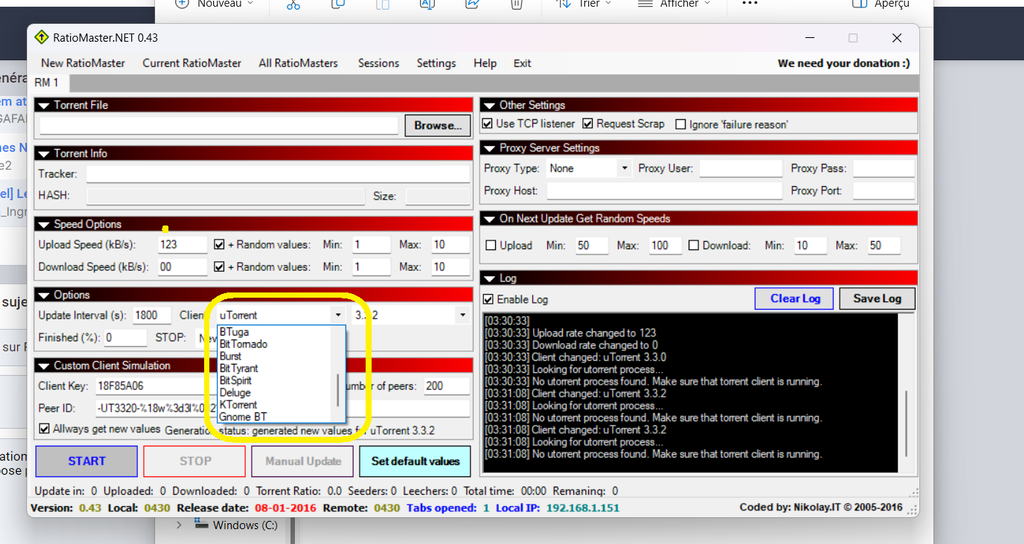Collapse Custom Client Simulation section triangle
Image resolution: width=1024 pixels, height=544 pixels.
tap(44, 366)
